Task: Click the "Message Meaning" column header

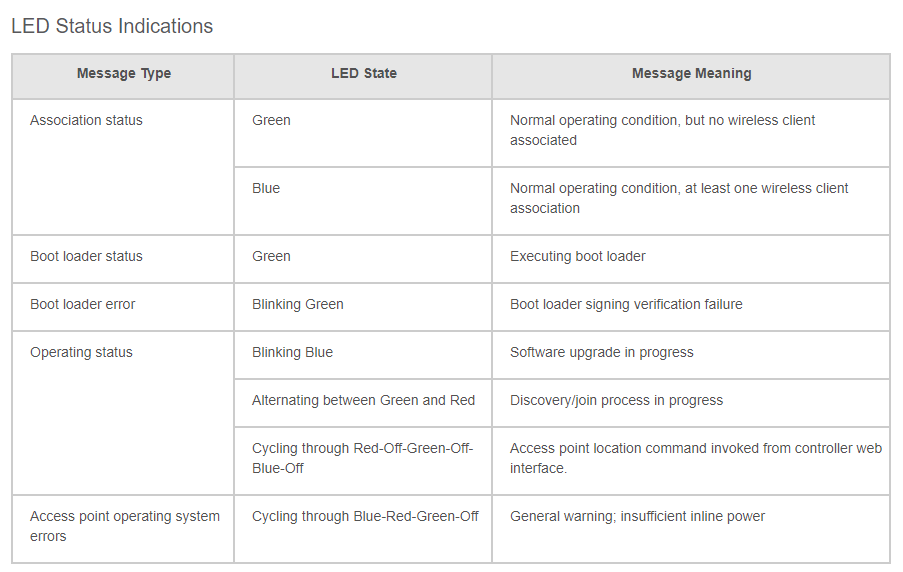Action: (x=691, y=73)
